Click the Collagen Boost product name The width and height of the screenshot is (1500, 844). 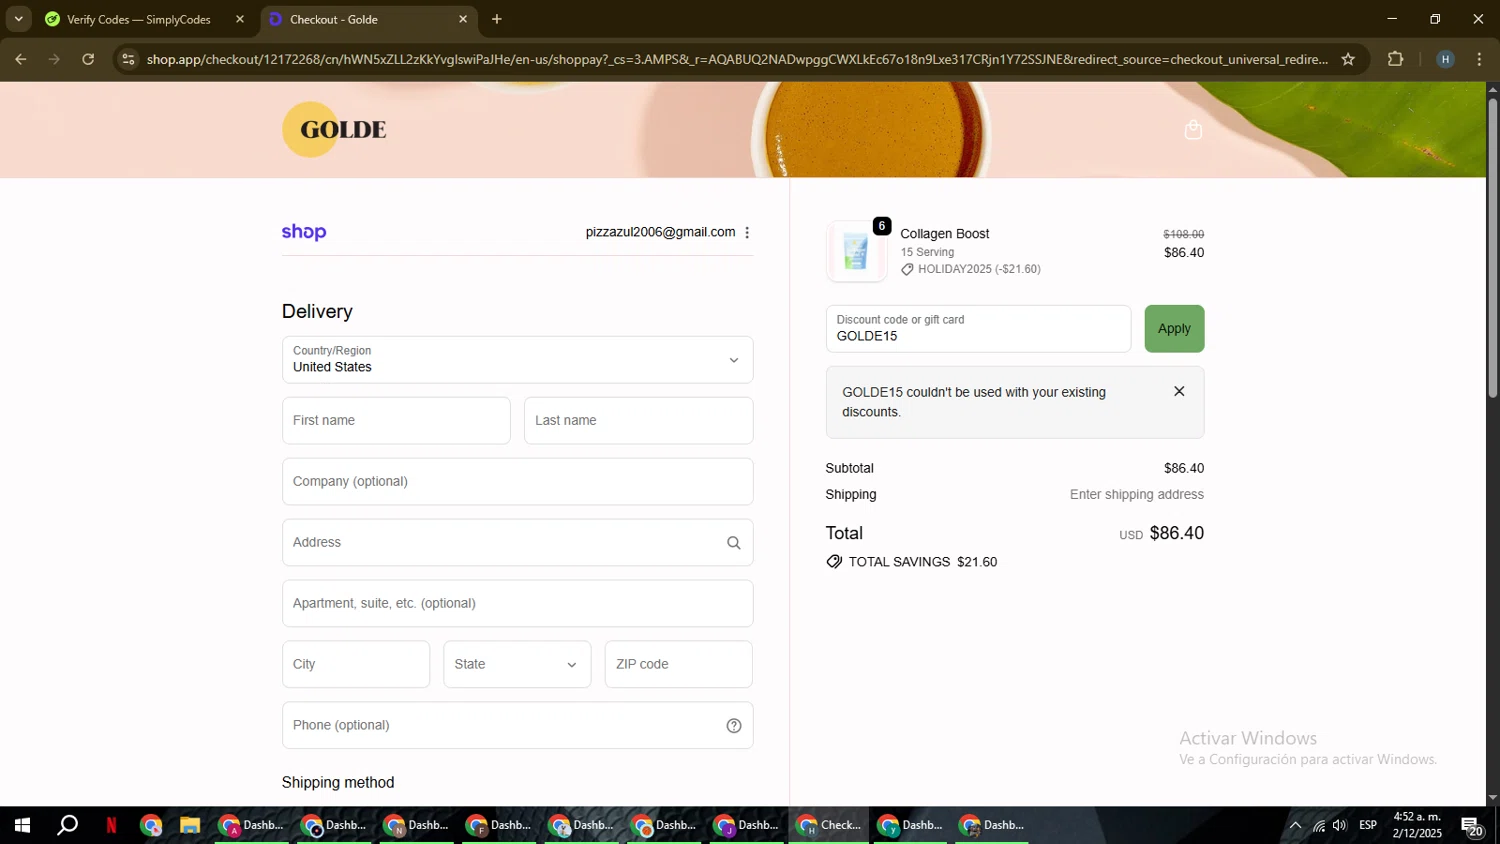point(944,234)
